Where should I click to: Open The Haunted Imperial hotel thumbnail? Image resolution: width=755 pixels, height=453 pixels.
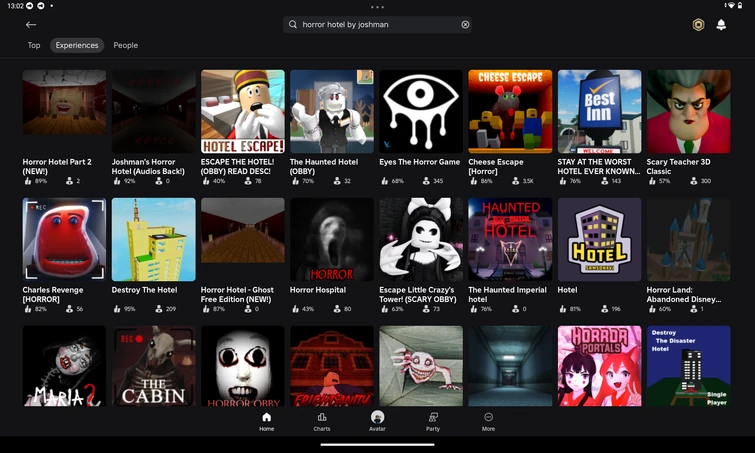[x=510, y=239]
